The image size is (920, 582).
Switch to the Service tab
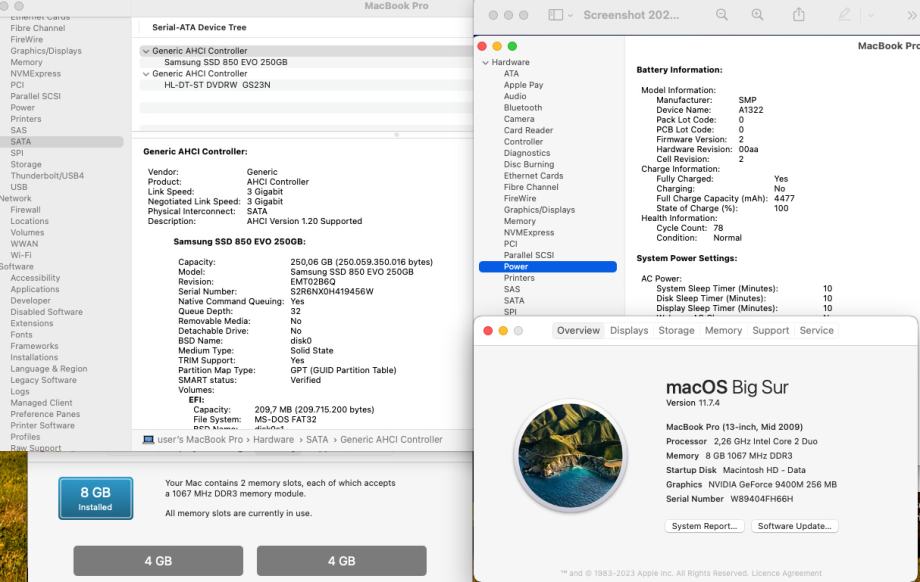coord(816,330)
